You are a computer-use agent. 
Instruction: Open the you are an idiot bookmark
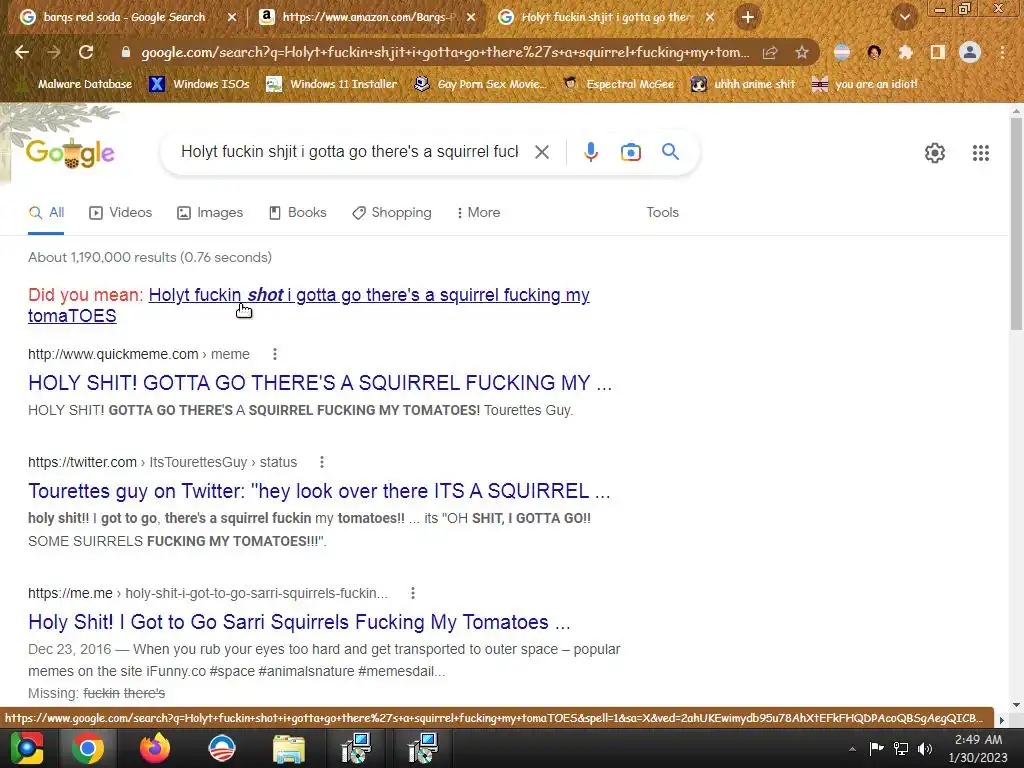click(865, 84)
